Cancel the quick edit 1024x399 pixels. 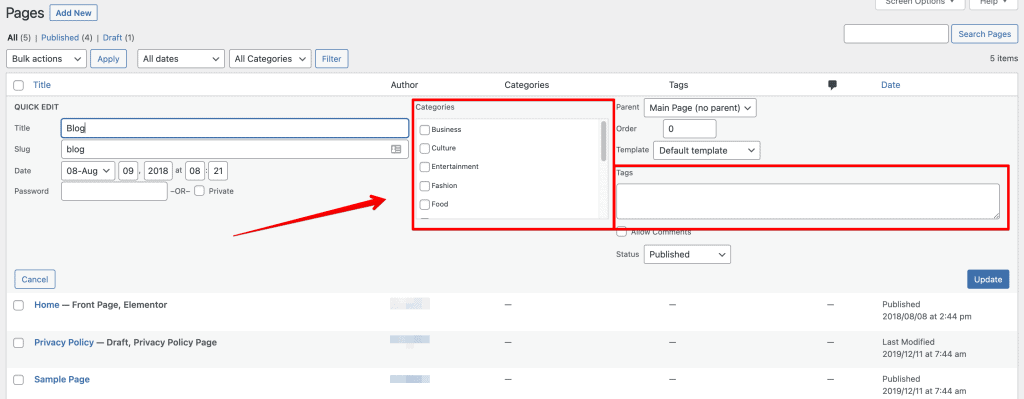coord(35,279)
